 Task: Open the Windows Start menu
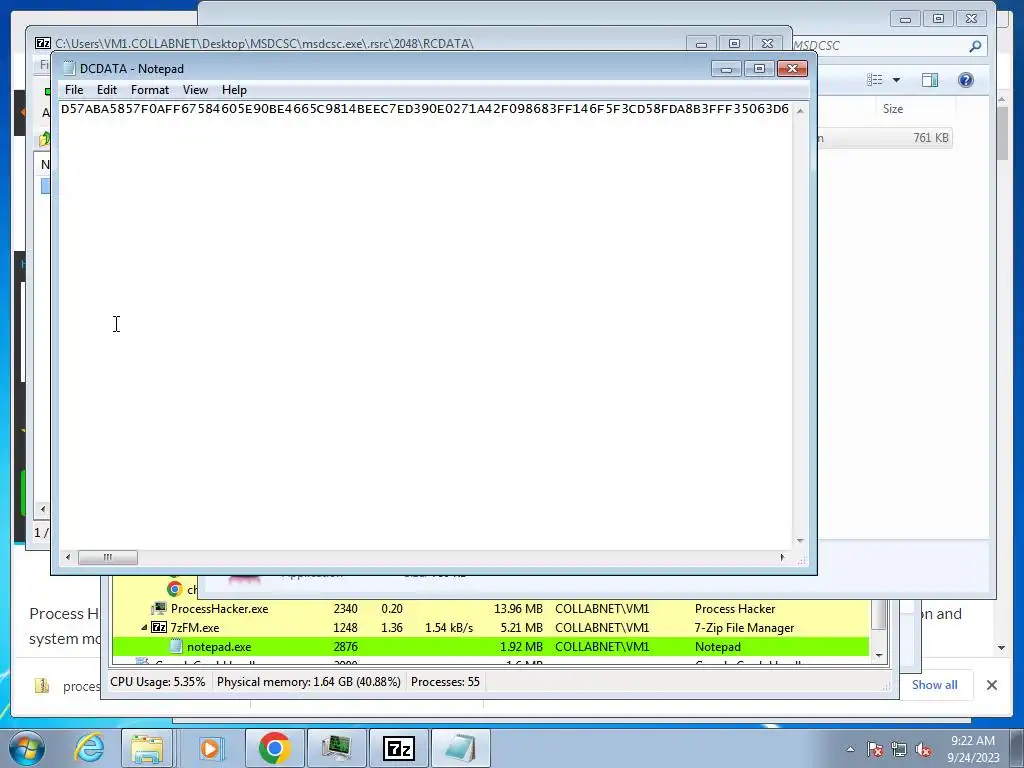point(26,748)
